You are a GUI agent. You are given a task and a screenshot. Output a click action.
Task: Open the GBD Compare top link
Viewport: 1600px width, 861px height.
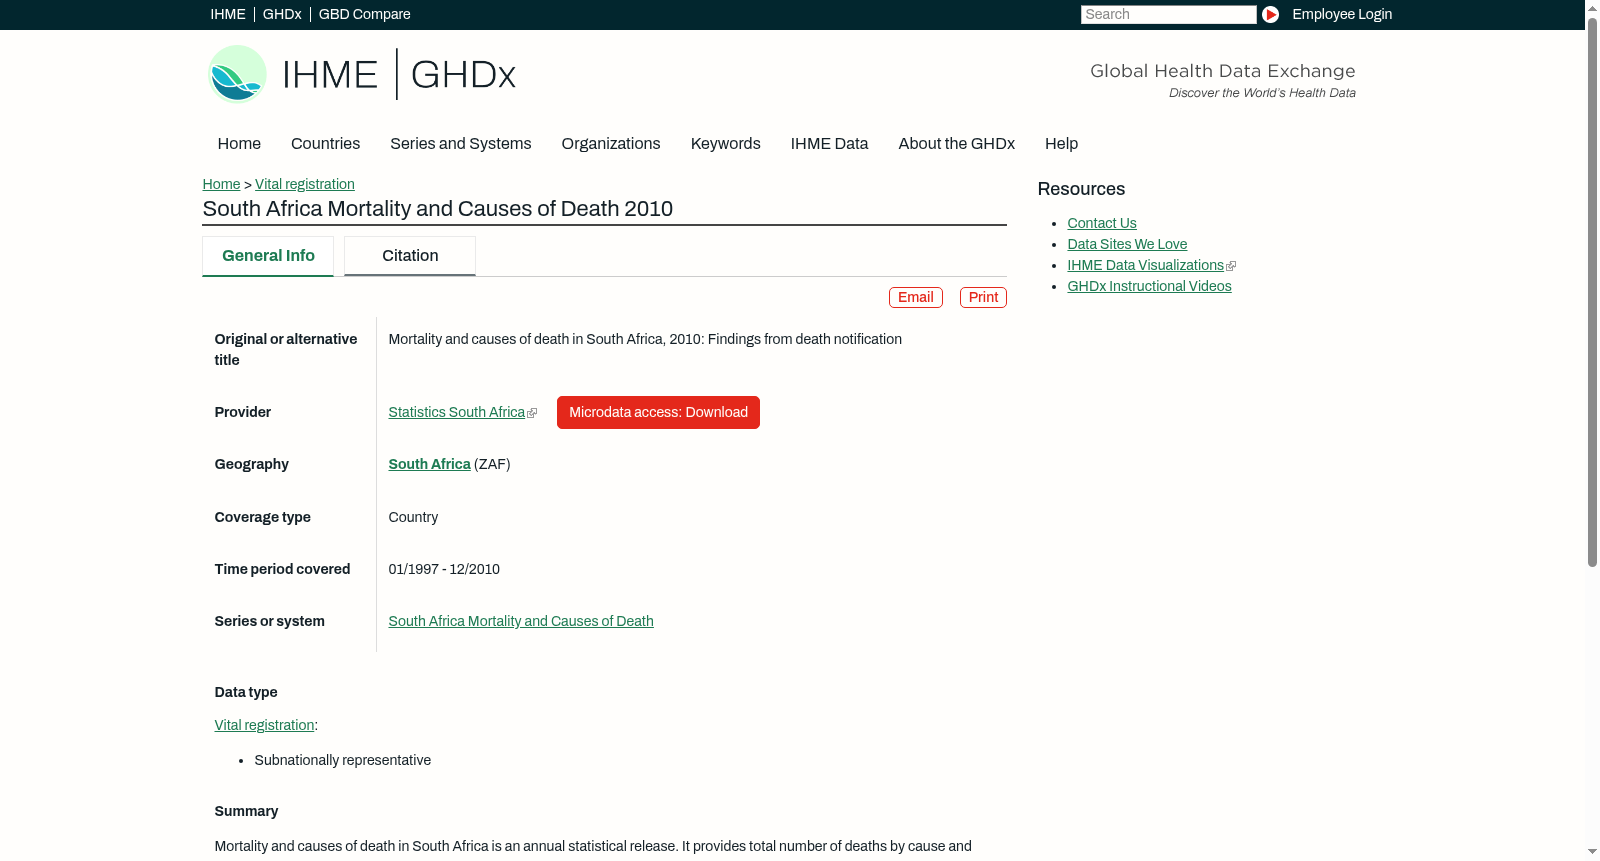click(x=364, y=14)
